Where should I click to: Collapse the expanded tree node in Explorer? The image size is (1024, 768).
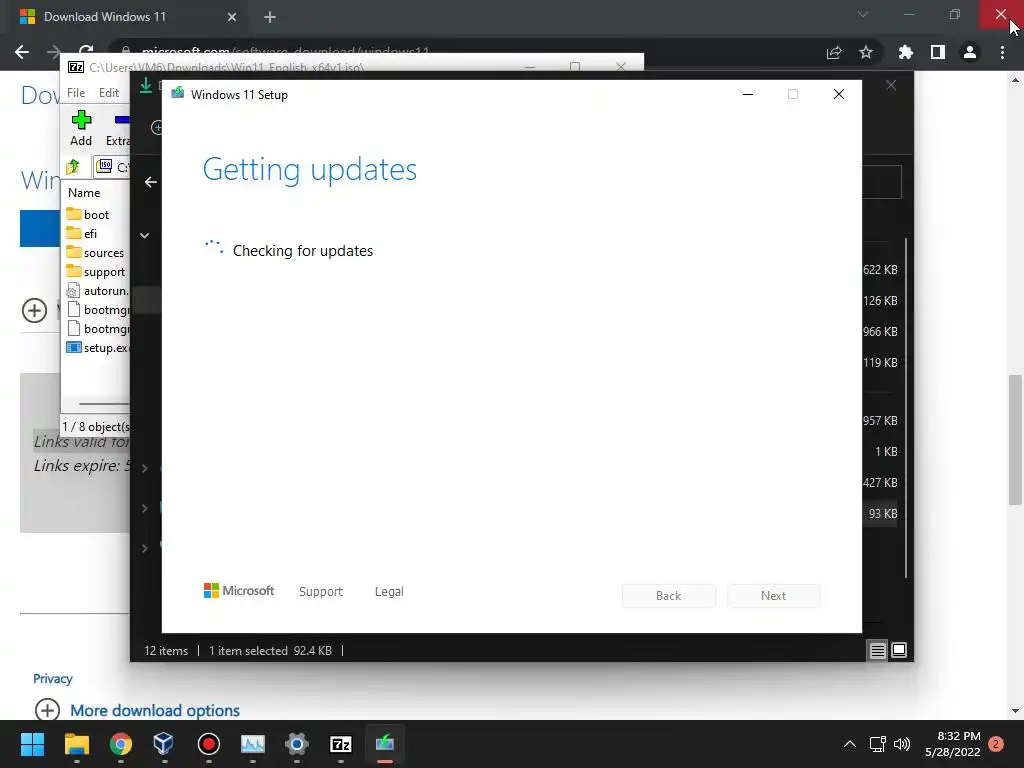click(x=145, y=235)
